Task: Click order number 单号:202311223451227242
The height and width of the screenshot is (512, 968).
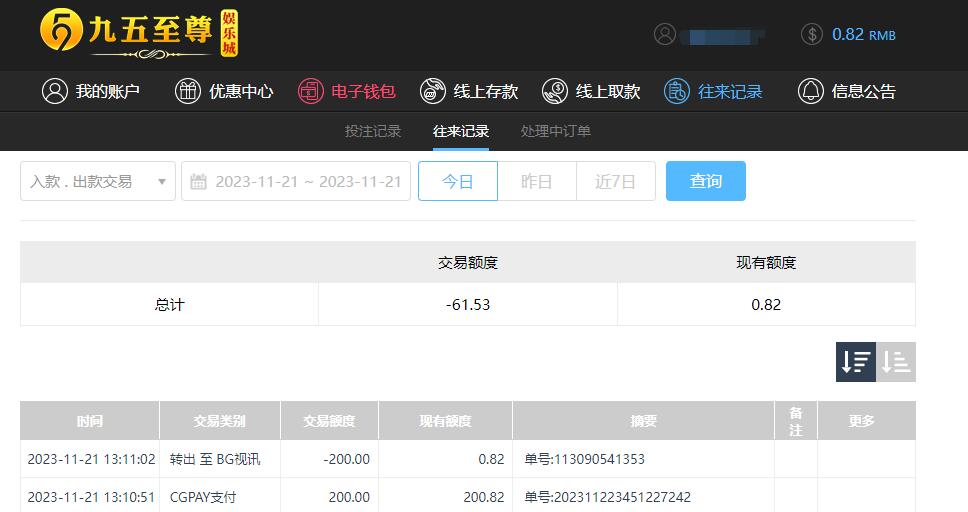Action: click(x=607, y=497)
